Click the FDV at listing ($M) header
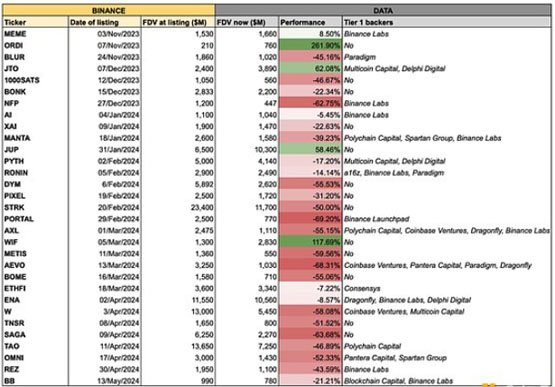This screenshot has height=387, width=555. (x=178, y=22)
